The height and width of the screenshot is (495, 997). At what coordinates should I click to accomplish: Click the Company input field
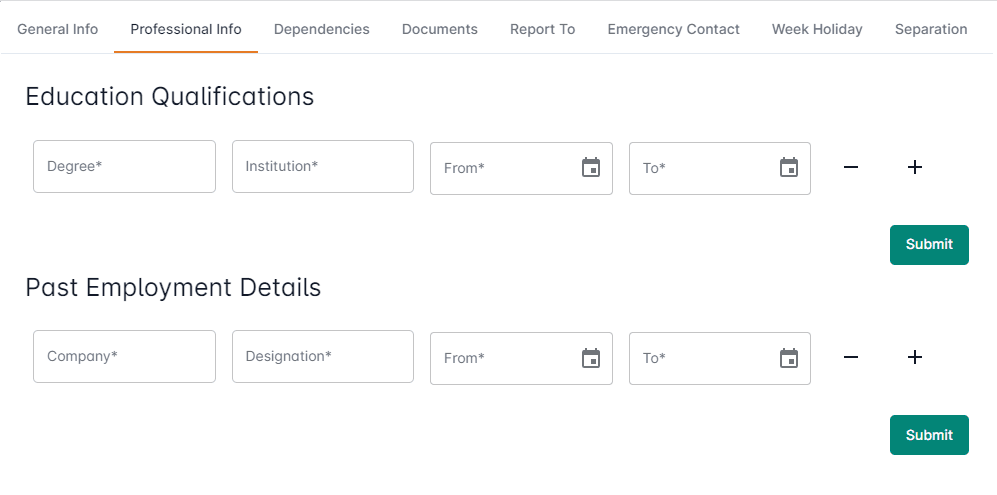[124, 357]
